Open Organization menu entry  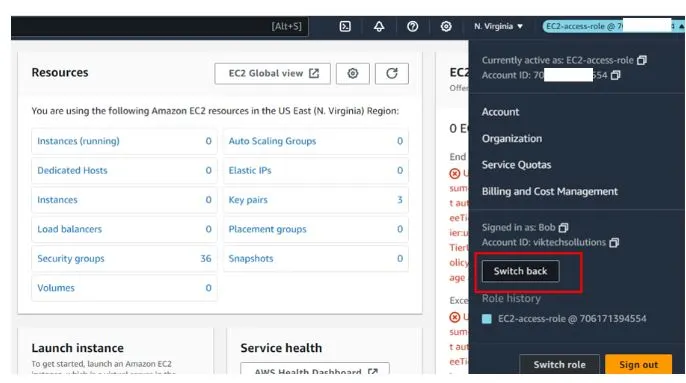[512, 139]
